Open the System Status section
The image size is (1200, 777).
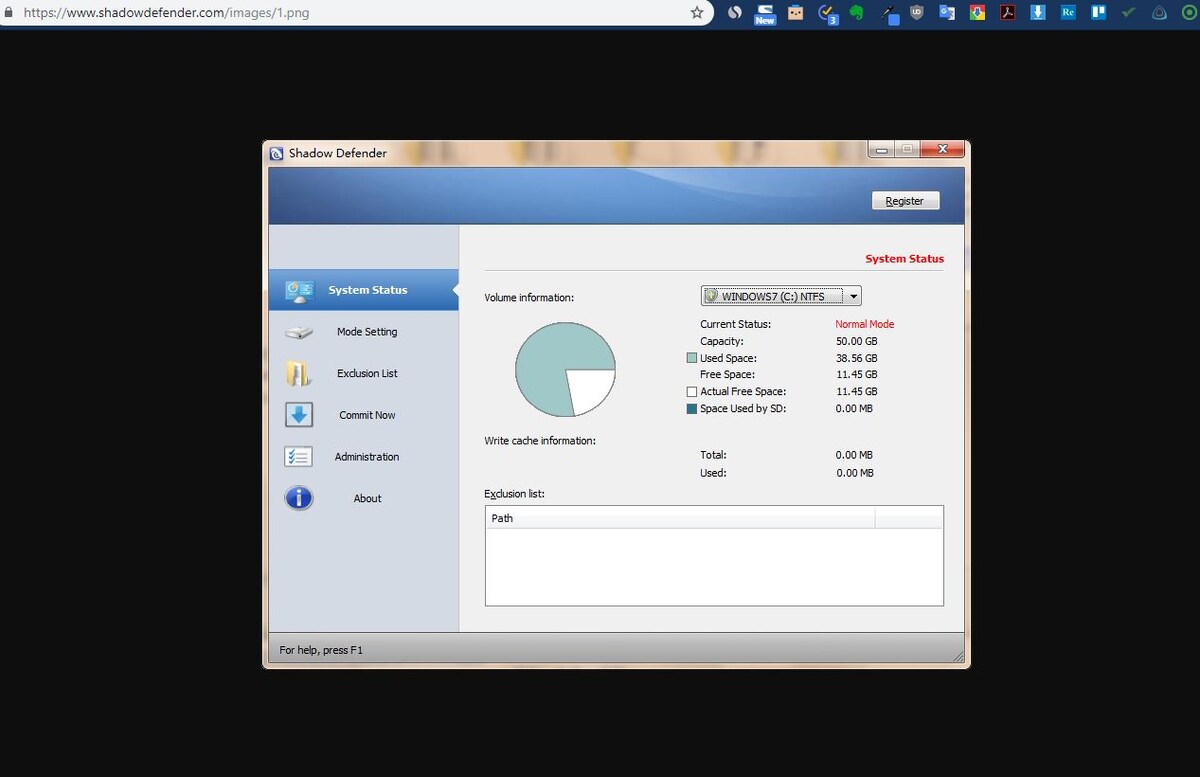(363, 290)
